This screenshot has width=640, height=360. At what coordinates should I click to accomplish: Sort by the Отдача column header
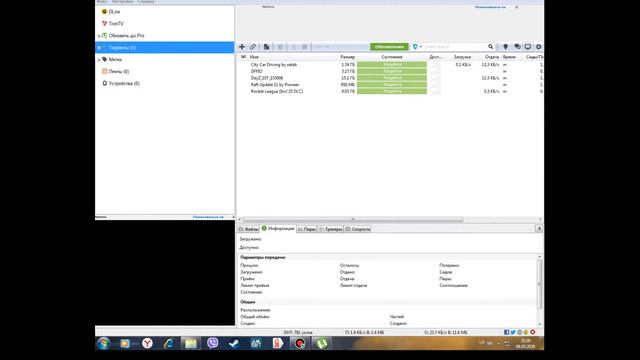tap(492, 57)
